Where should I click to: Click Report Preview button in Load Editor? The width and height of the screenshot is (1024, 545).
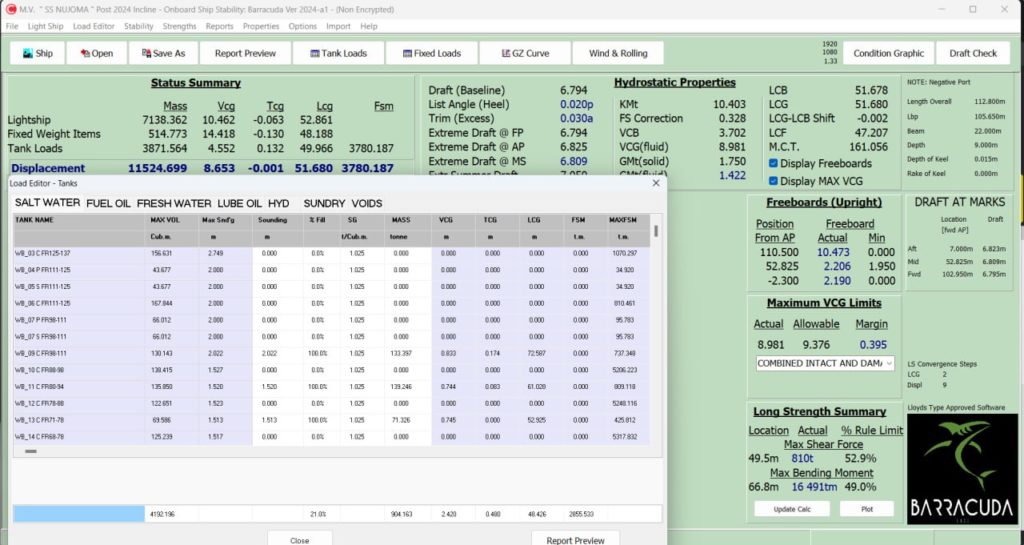[x=575, y=540]
